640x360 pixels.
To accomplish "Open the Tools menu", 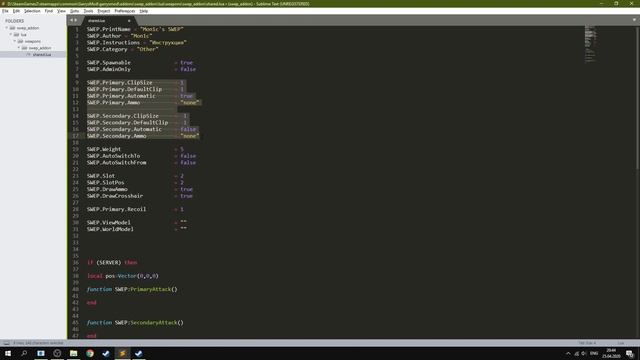I will pos(88,11).
